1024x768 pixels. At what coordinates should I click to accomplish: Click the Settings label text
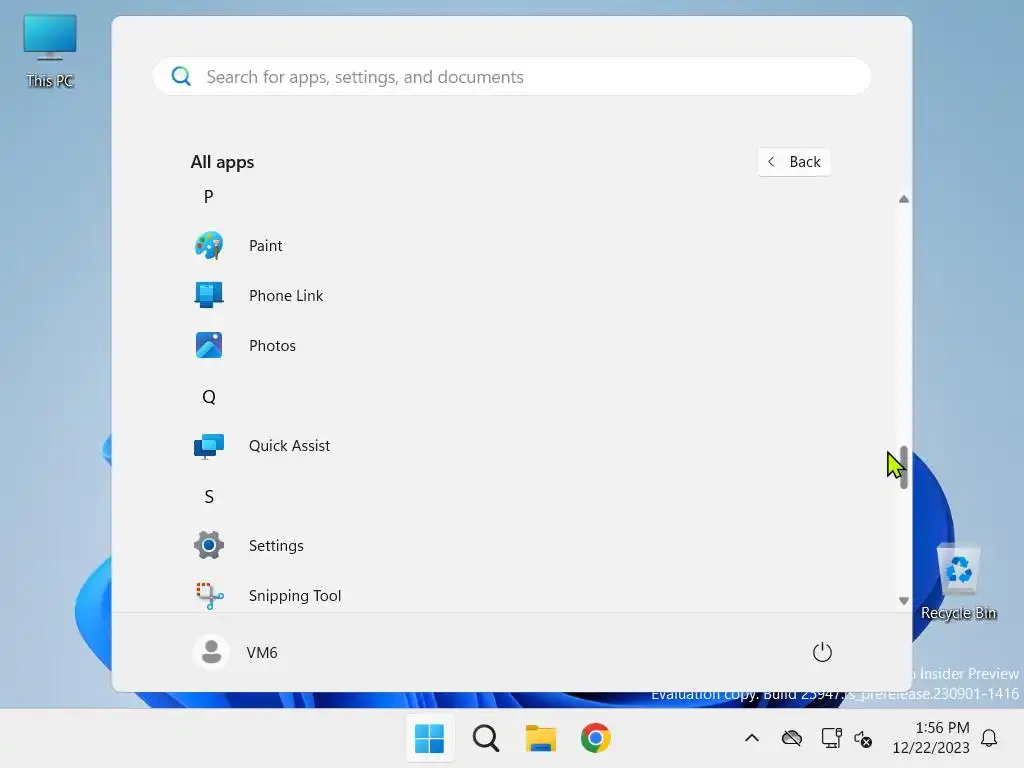pyautogui.click(x=276, y=546)
